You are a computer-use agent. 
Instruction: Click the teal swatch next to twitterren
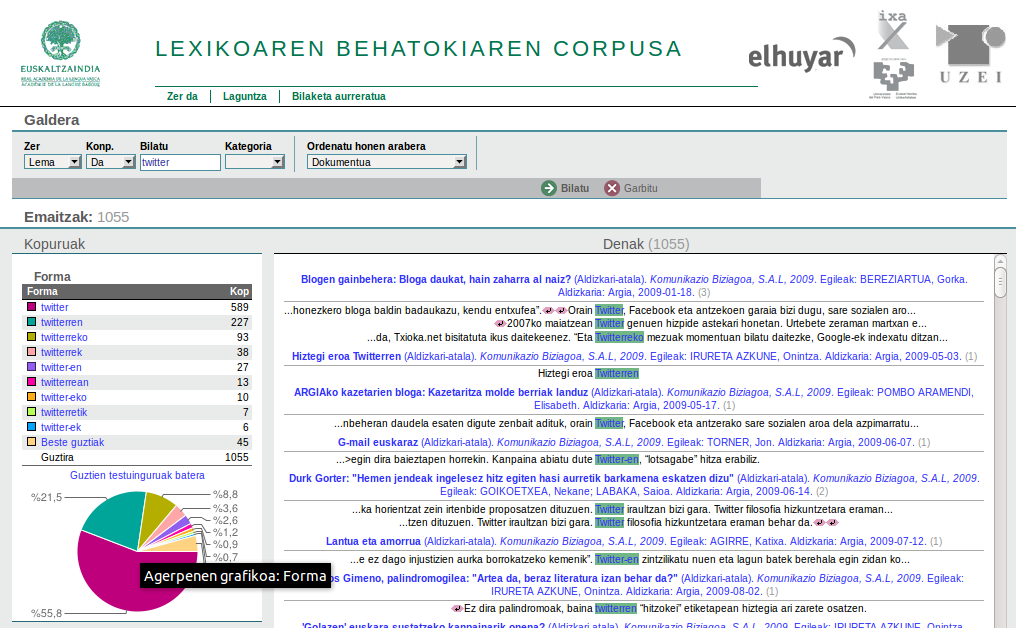pos(31,321)
